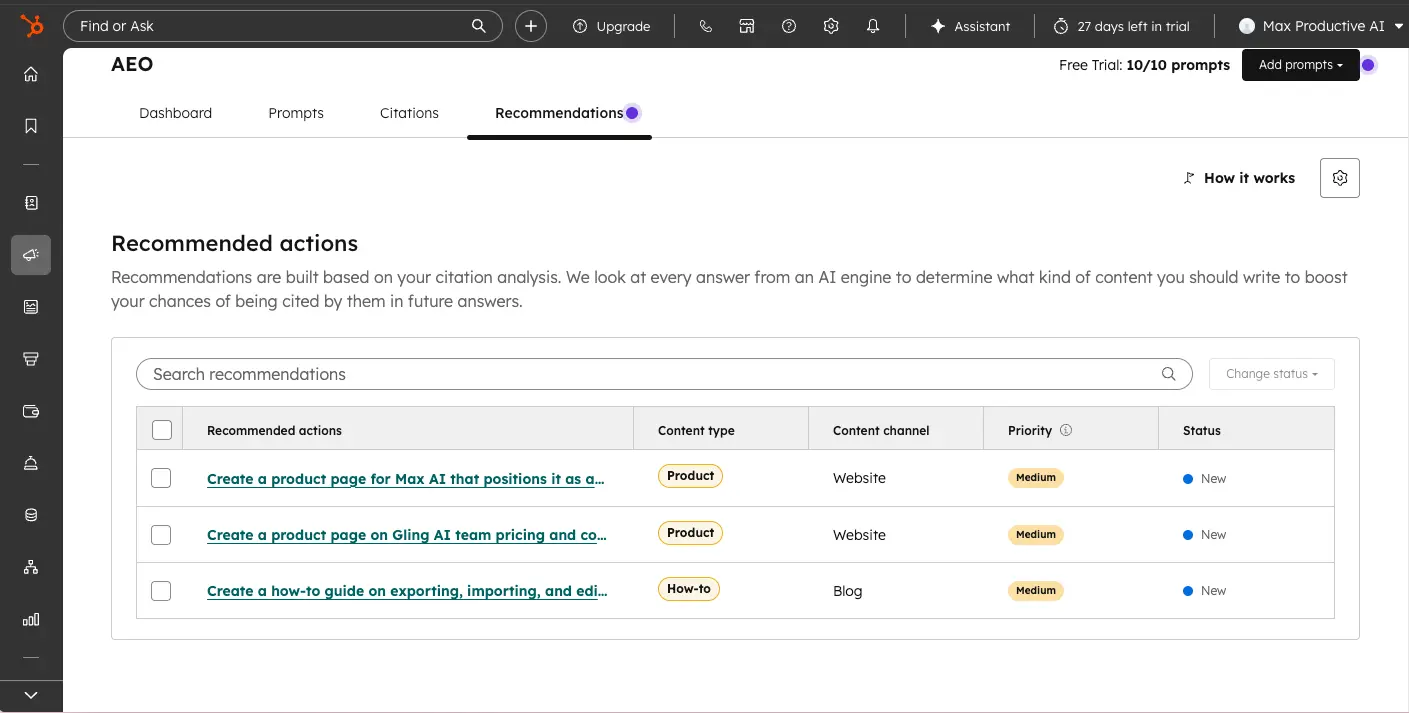Switch to the Prompts tab

(x=296, y=113)
